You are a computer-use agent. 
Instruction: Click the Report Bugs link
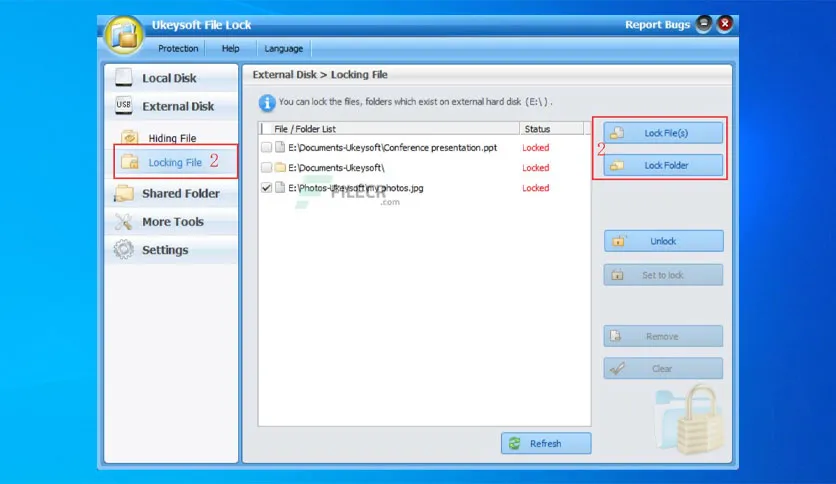(657, 25)
